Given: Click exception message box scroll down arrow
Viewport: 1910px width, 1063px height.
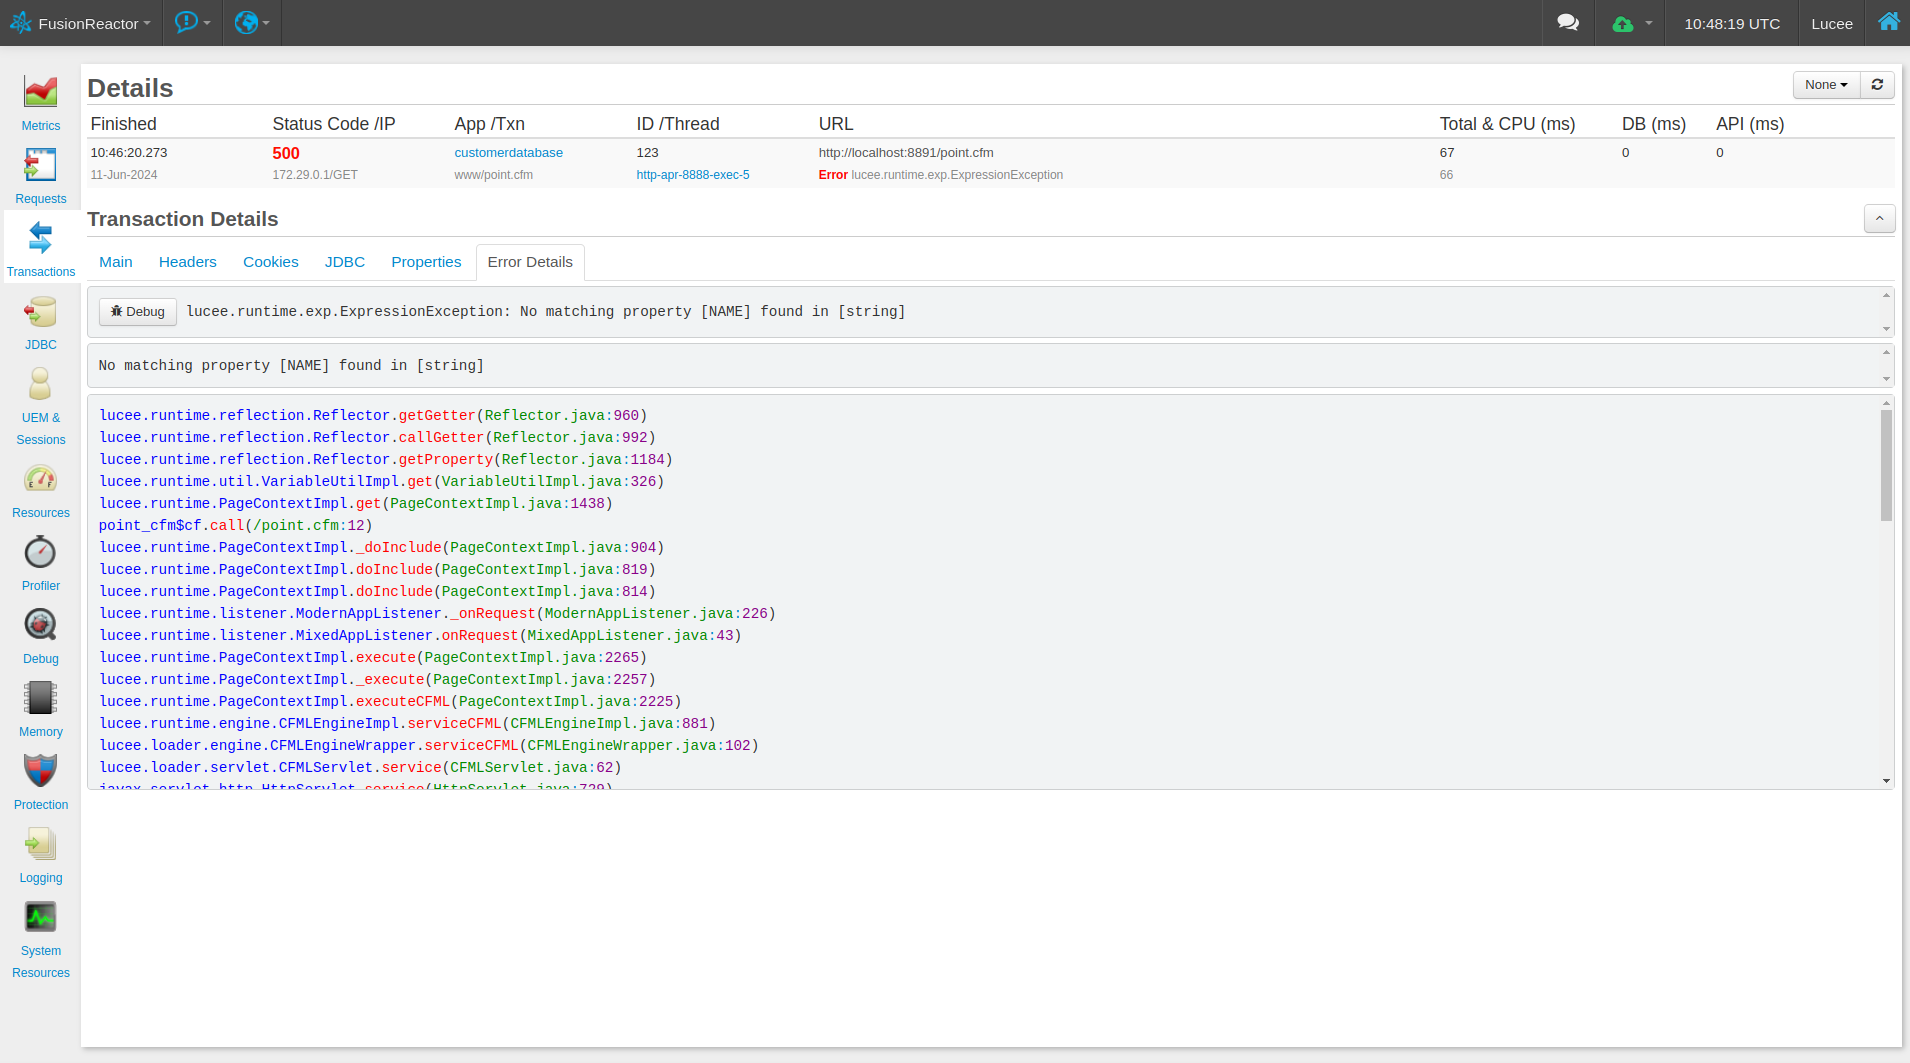Looking at the screenshot, I should (1886, 329).
